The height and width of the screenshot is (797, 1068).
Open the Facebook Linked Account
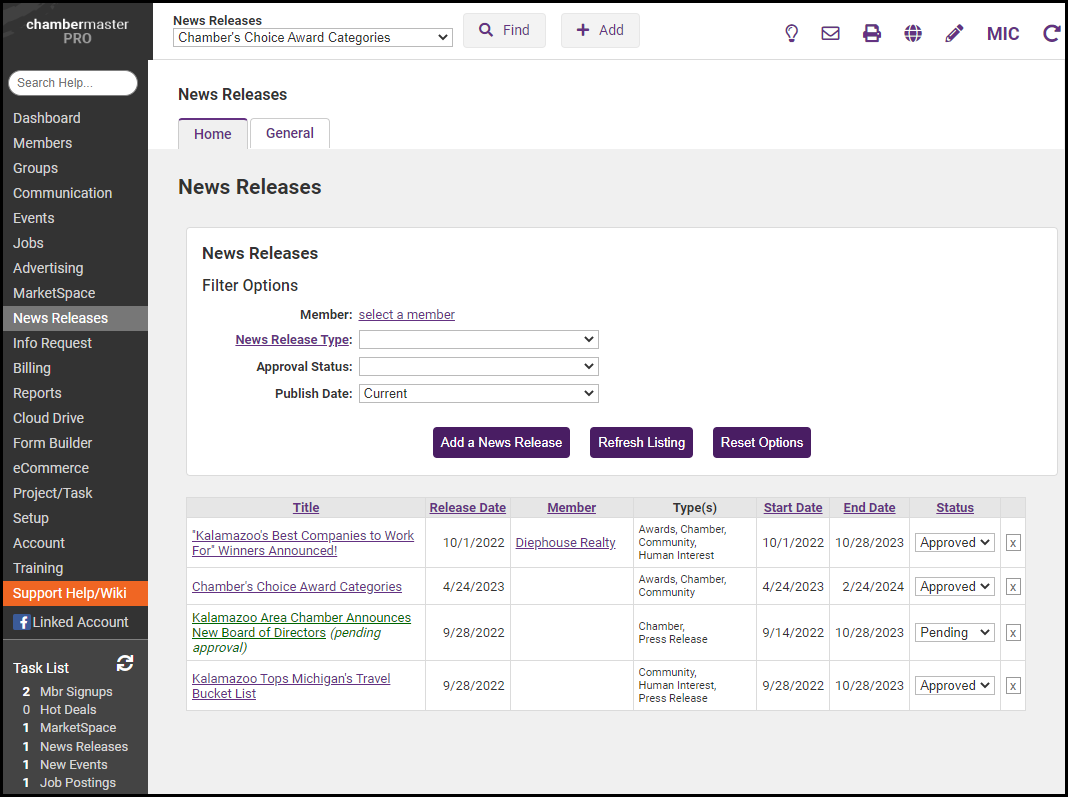pos(70,622)
